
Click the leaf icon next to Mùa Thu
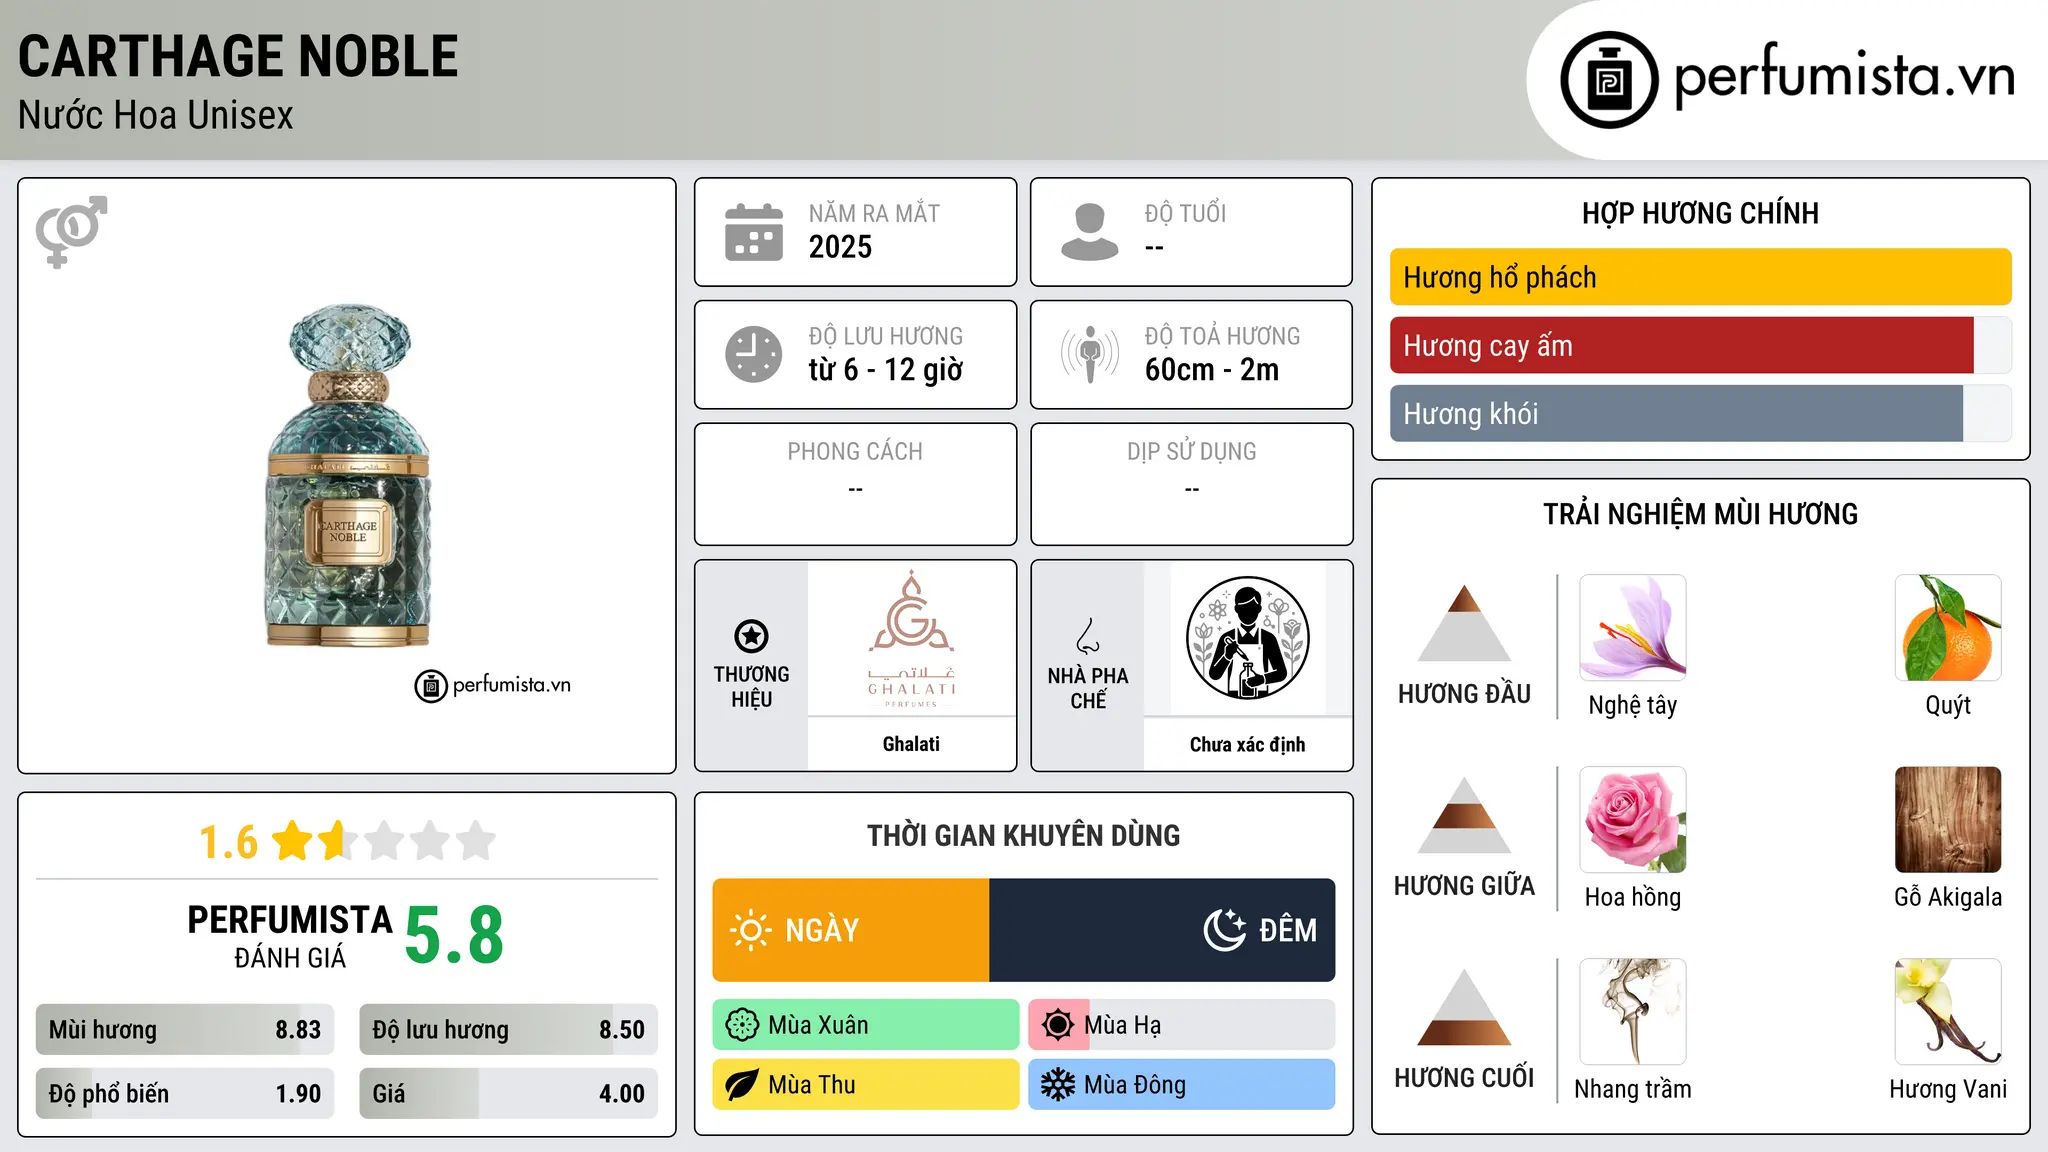click(x=742, y=1085)
